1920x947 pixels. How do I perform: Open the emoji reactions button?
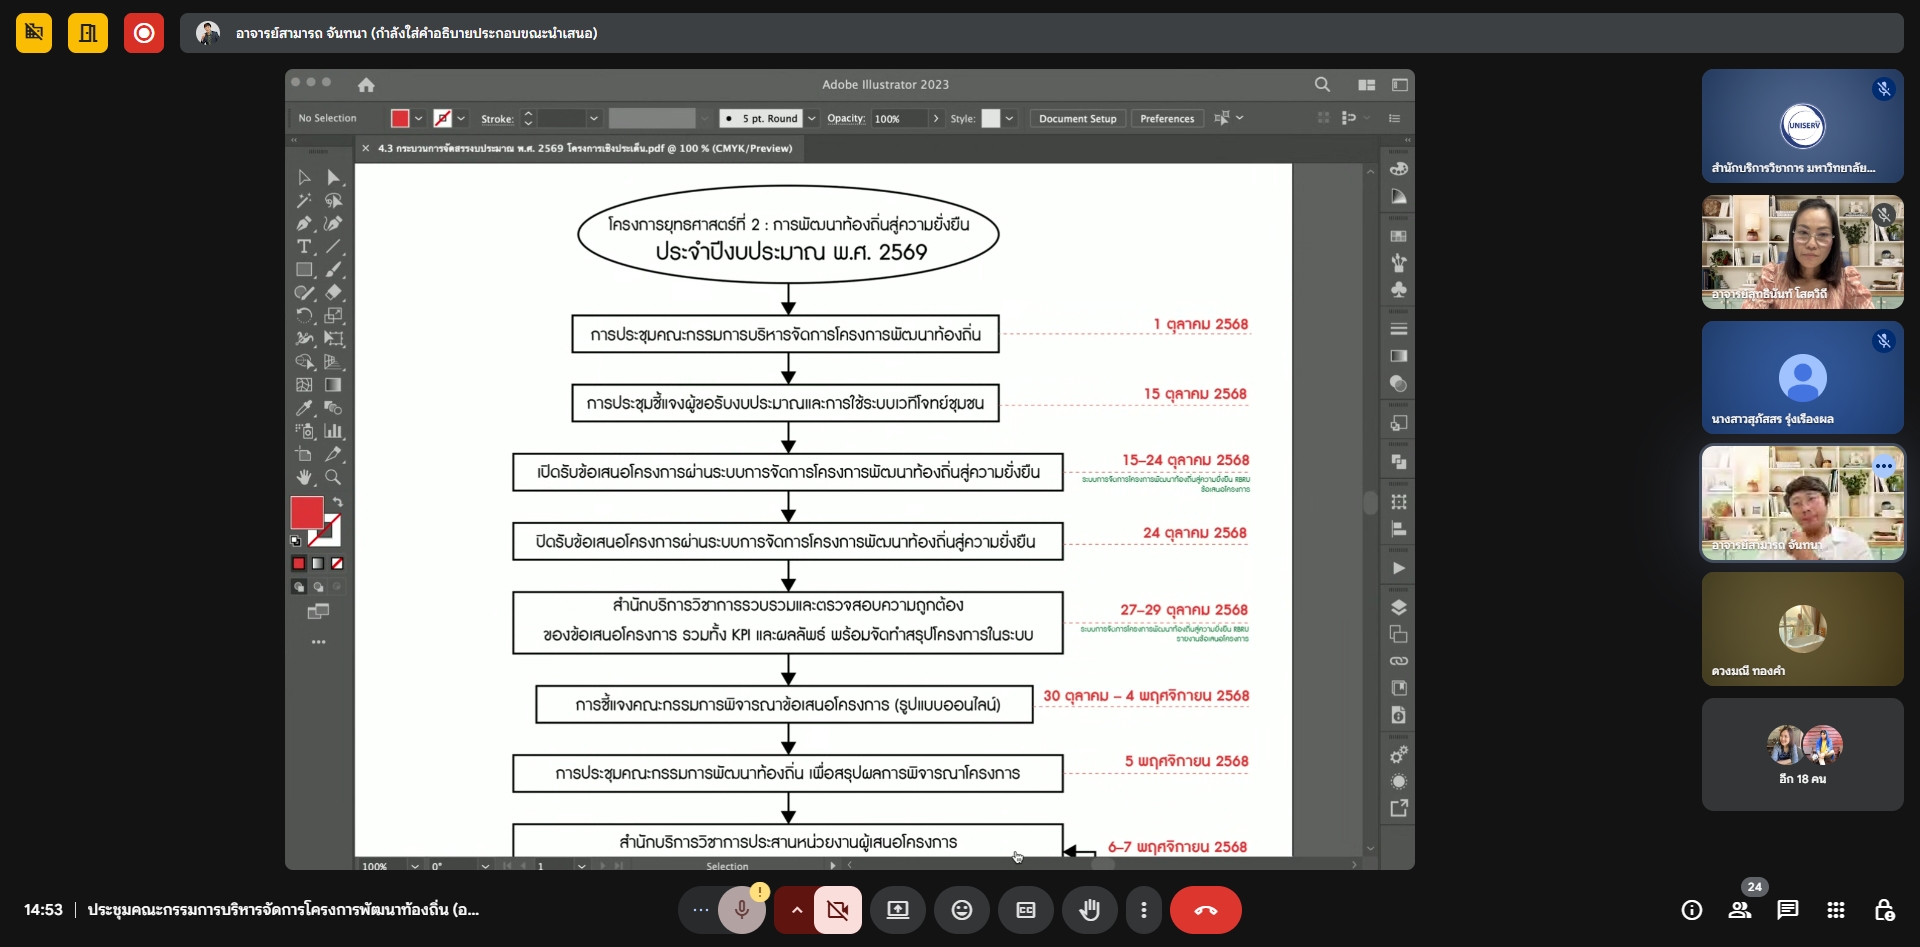[x=962, y=910]
